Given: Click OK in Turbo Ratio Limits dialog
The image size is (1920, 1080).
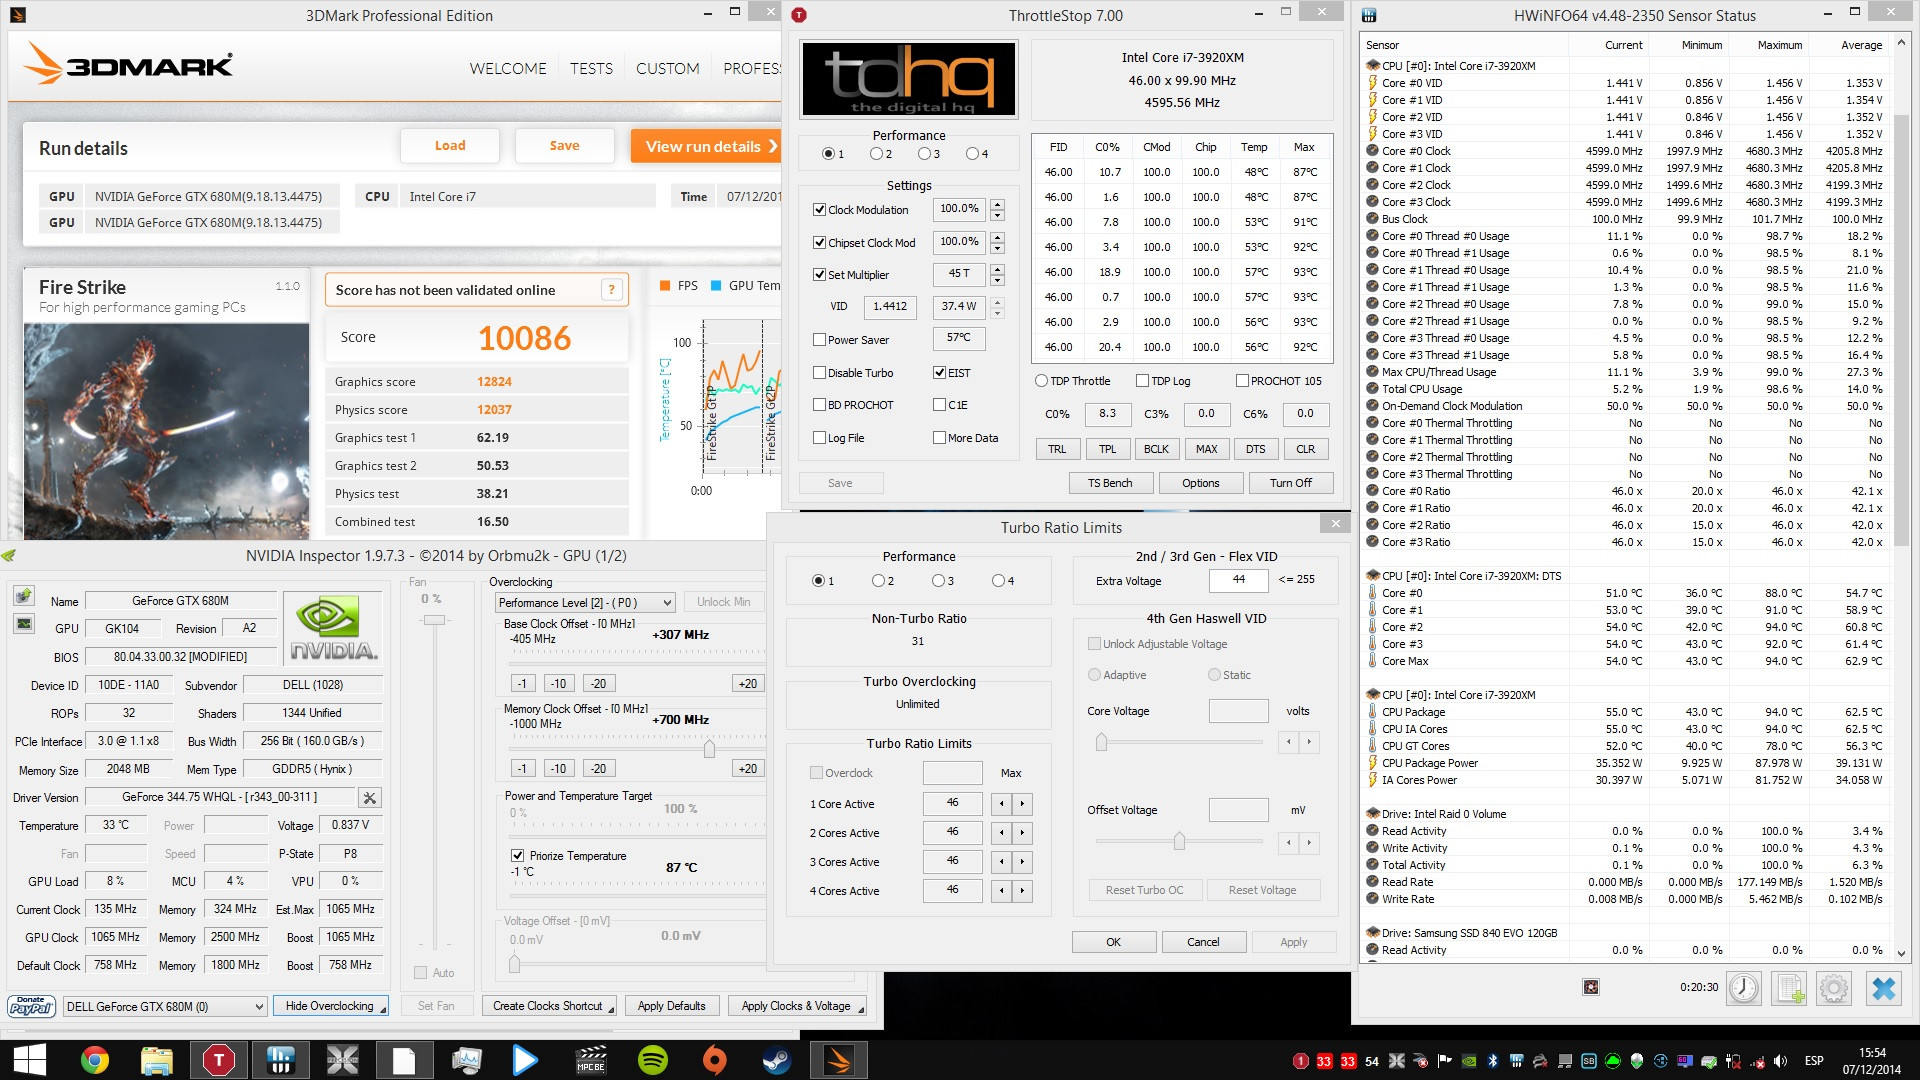Looking at the screenshot, I should 1113,942.
